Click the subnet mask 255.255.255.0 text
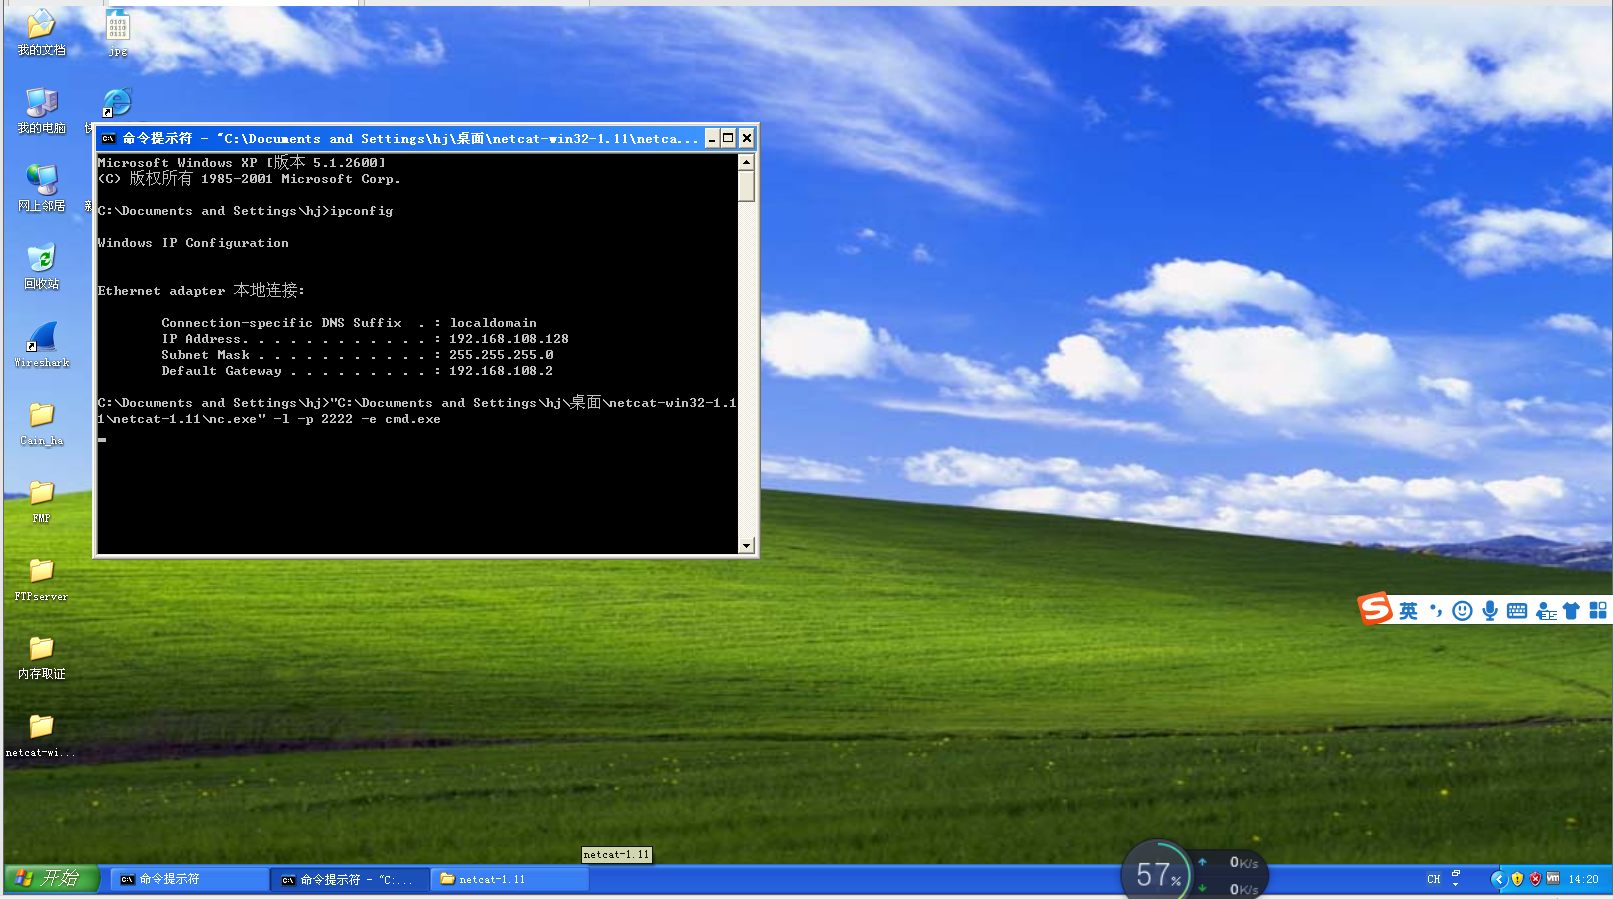Screen dimensions: 1613x899 pyautogui.click(x=501, y=355)
